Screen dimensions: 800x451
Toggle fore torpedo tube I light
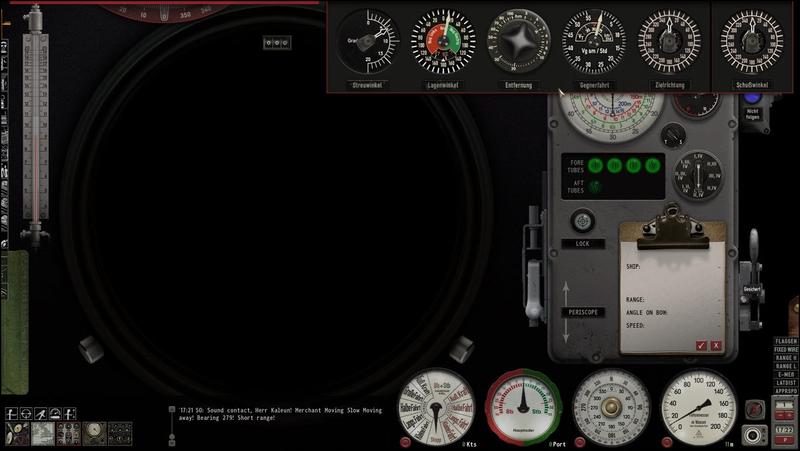[x=595, y=165]
